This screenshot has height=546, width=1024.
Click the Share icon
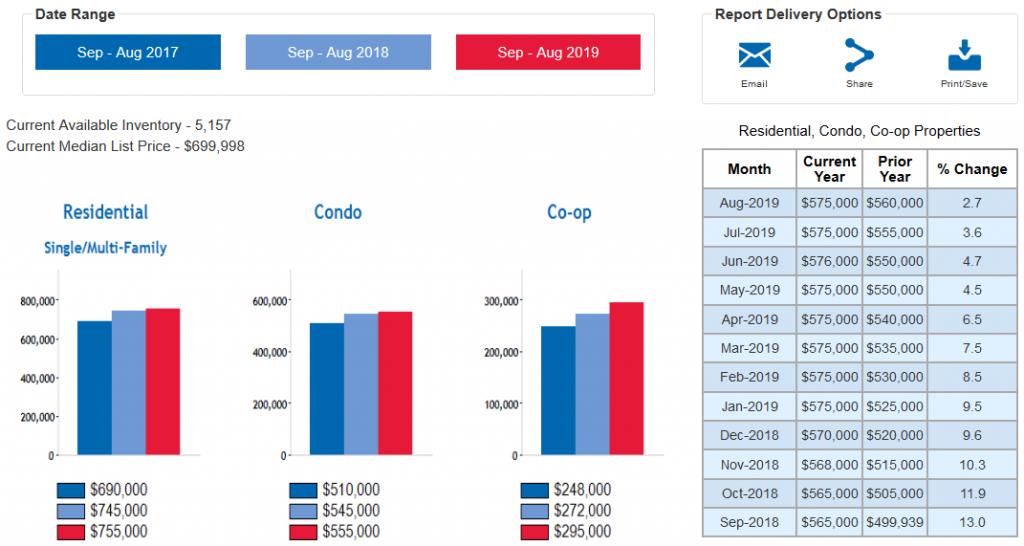pyautogui.click(x=859, y=55)
